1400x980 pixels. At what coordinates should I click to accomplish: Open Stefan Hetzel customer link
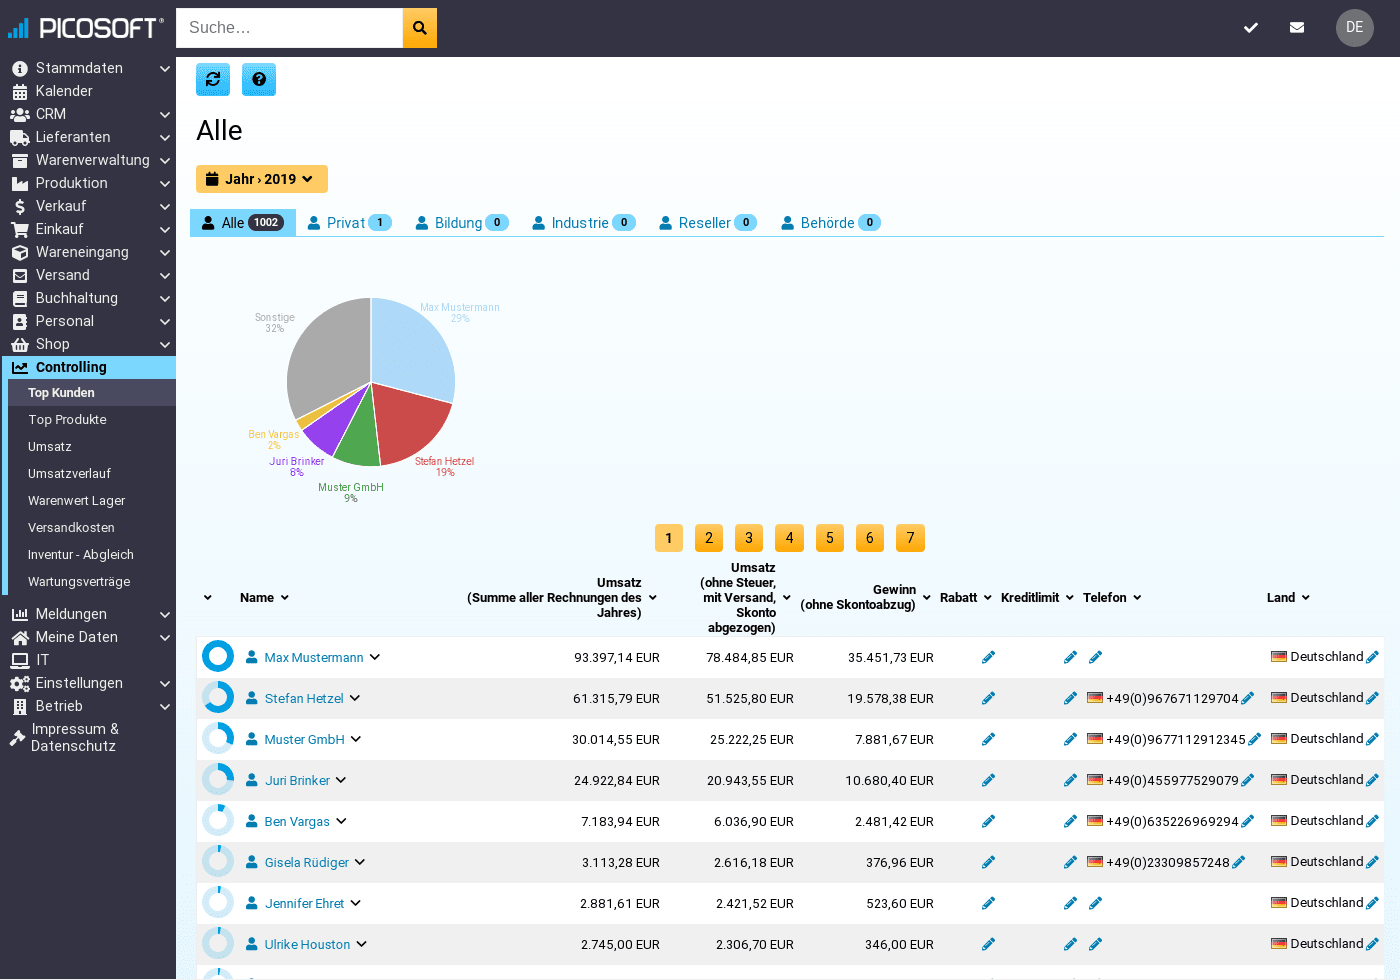304,698
